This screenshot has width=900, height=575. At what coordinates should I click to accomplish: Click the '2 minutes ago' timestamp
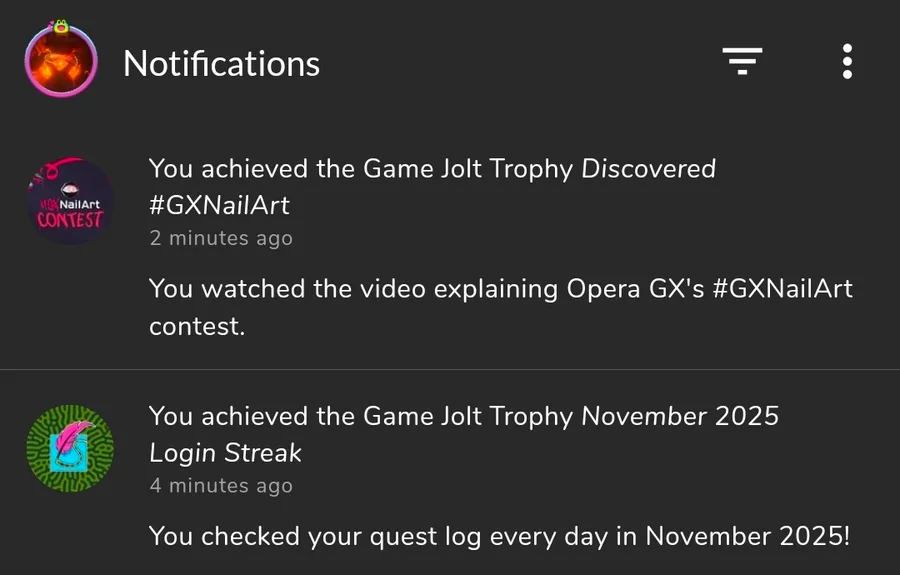point(221,238)
